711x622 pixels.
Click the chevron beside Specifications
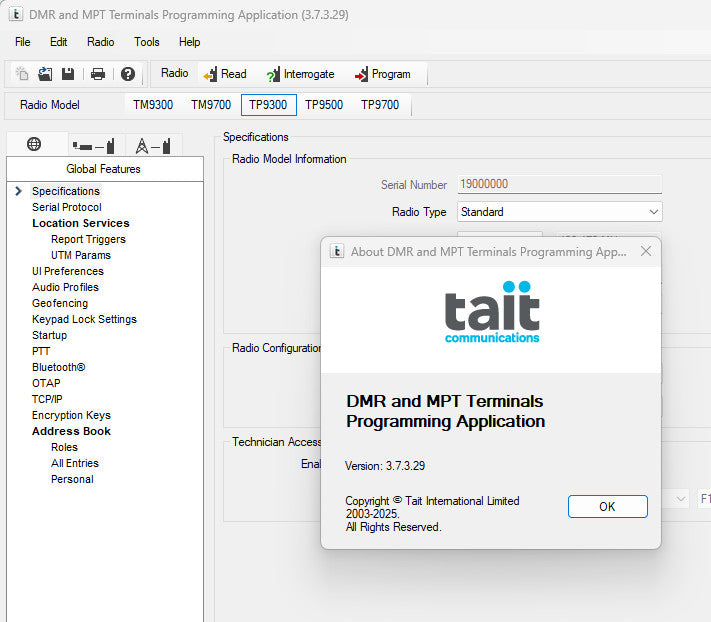(18, 191)
